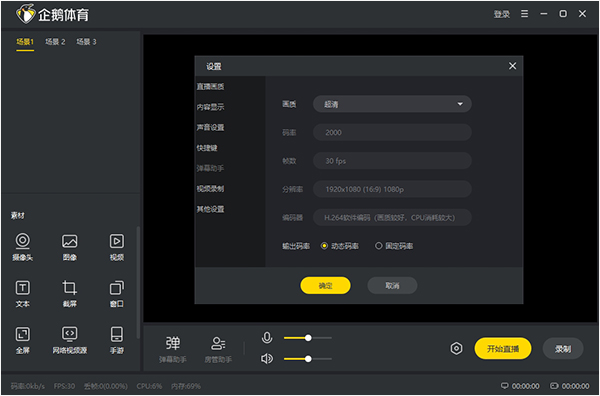Open settings via hexagon gear icon
Screen dimensions: 600x396
pyautogui.click(x=456, y=349)
